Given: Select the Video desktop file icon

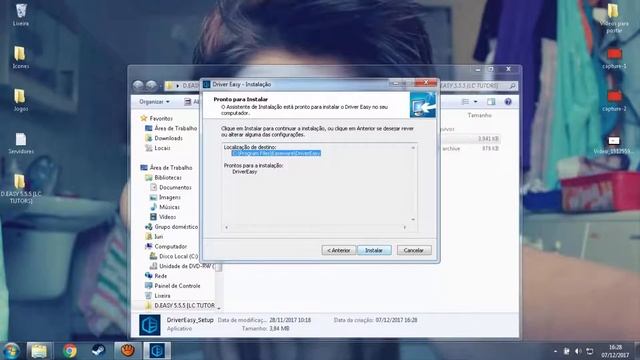Looking at the screenshot, I should tap(614, 145).
